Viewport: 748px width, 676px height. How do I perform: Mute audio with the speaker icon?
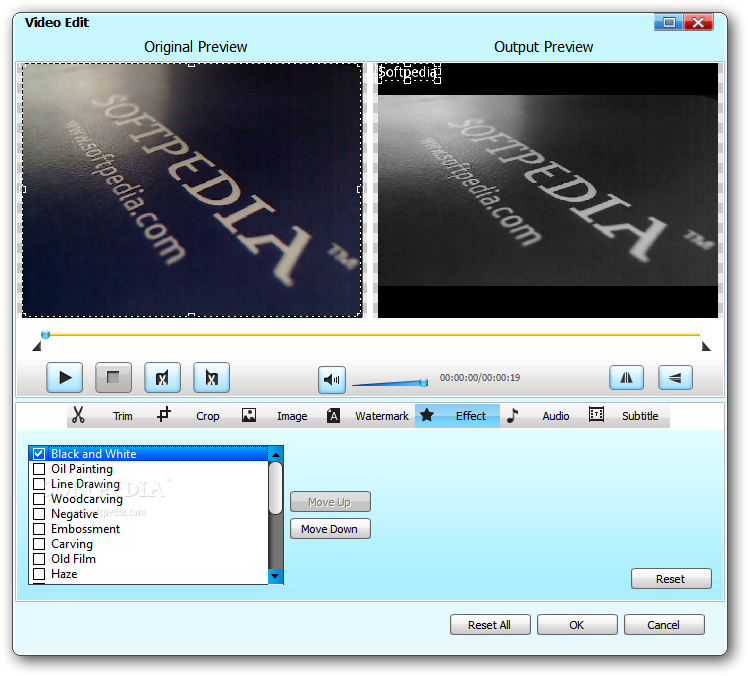[x=332, y=380]
